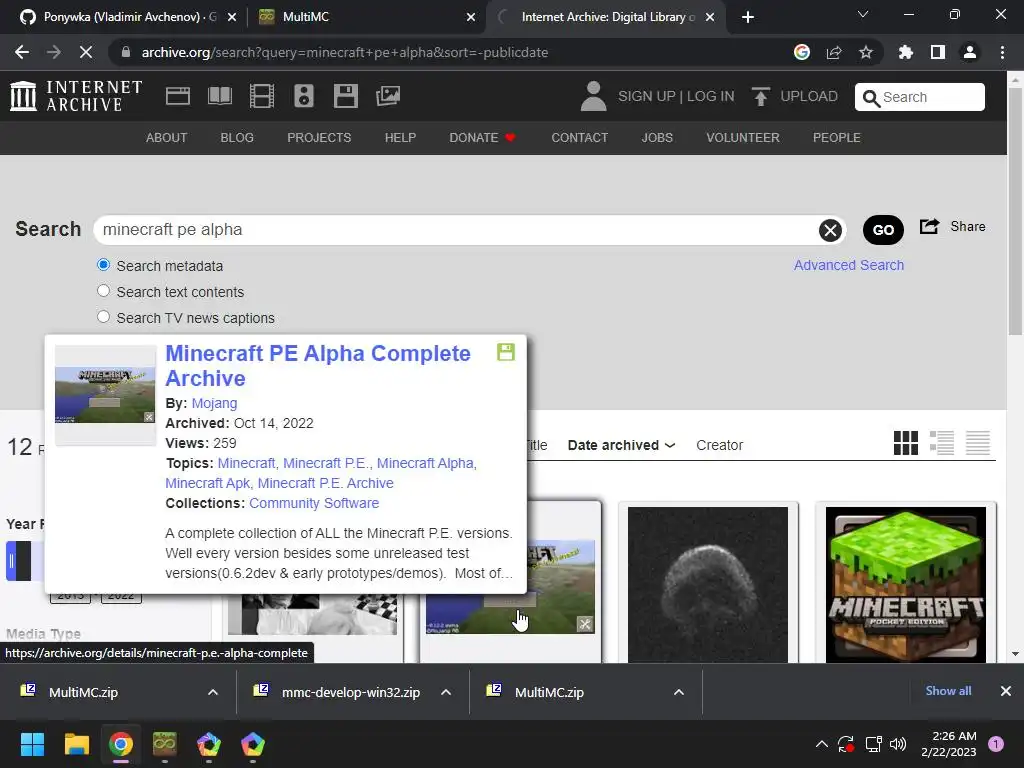This screenshot has height=768, width=1024.
Task: Open DONATE menu item
Action: [x=483, y=138]
